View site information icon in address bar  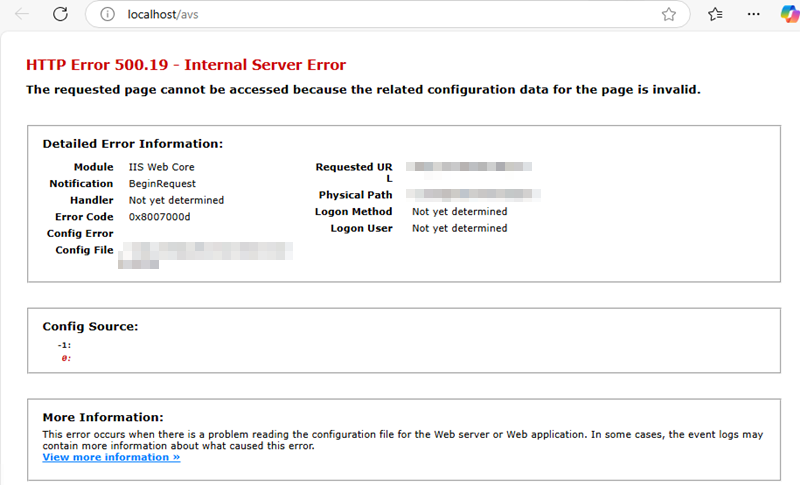pyautogui.click(x=108, y=15)
